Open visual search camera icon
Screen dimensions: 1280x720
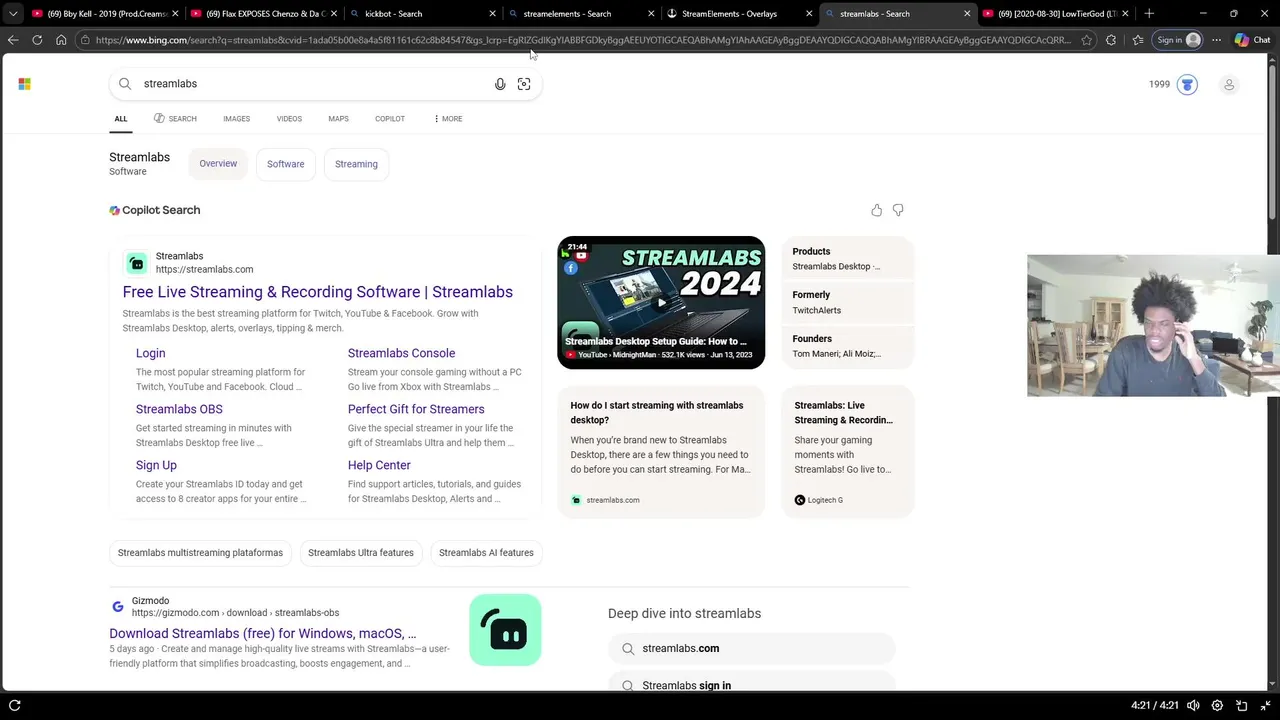pos(524,84)
